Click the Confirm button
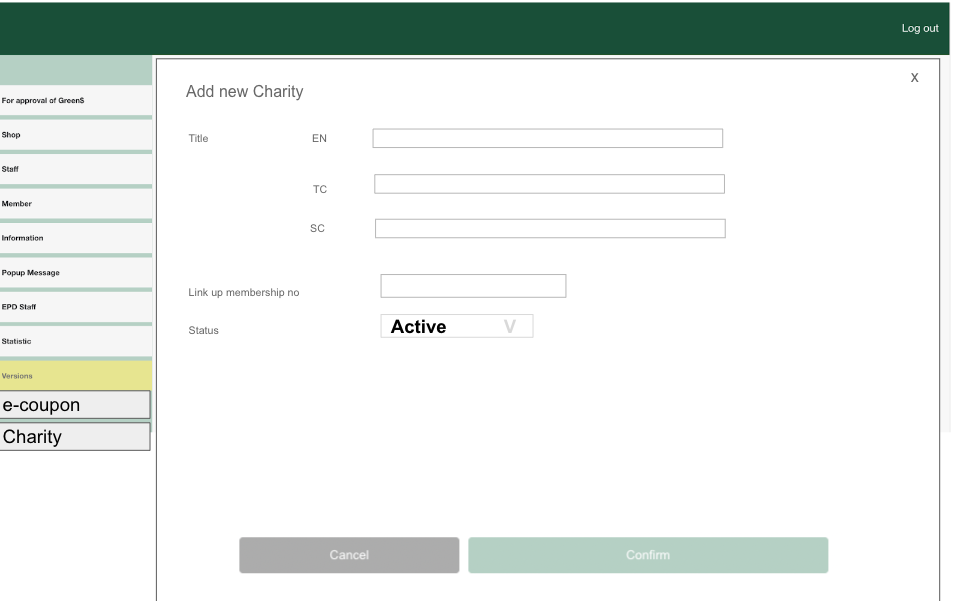The height and width of the screenshot is (601, 957). pyautogui.click(x=647, y=555)
